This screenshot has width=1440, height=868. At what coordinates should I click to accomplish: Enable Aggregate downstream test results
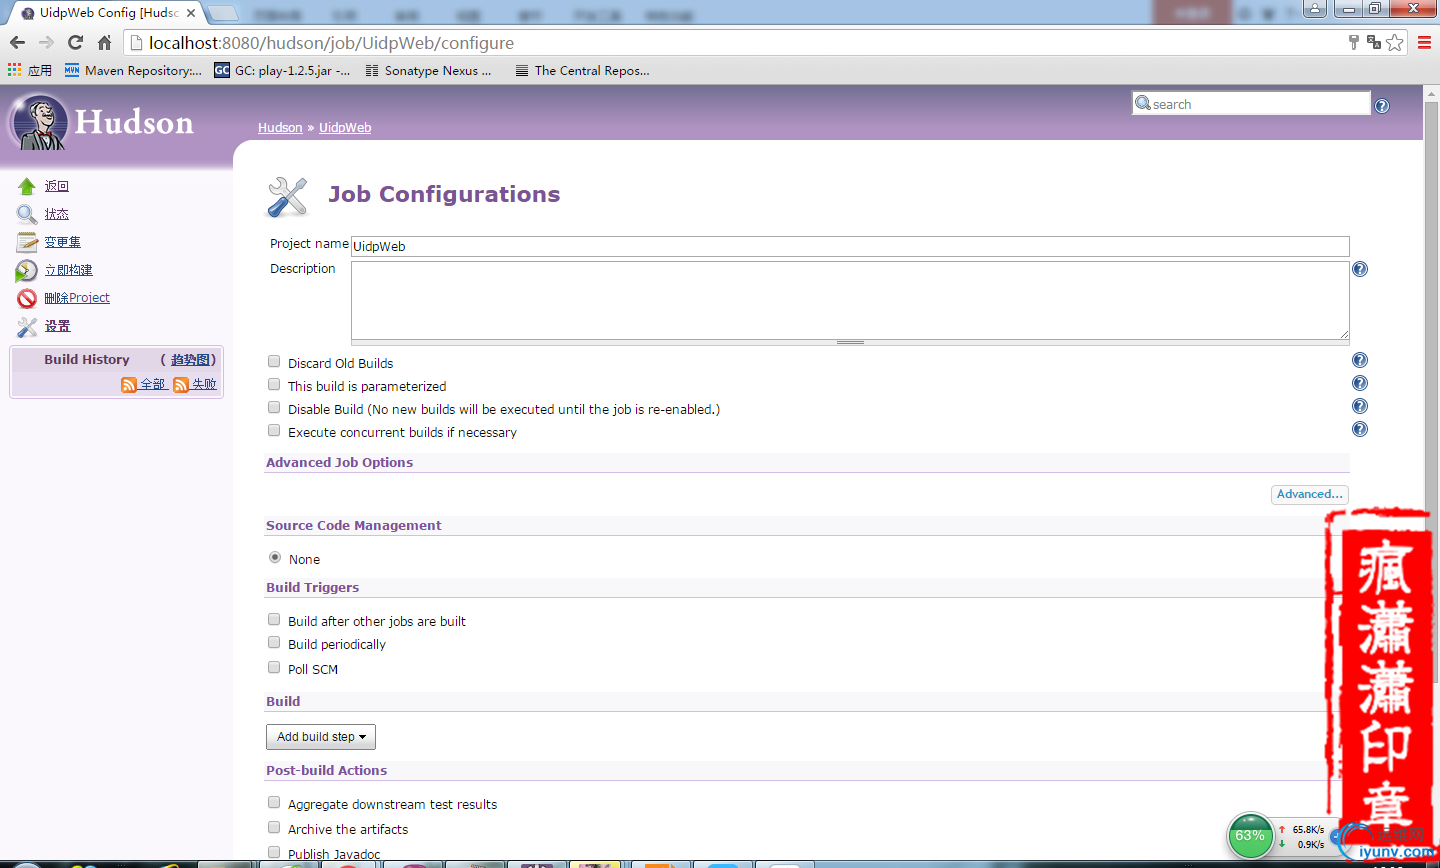(x=274, y=802)
